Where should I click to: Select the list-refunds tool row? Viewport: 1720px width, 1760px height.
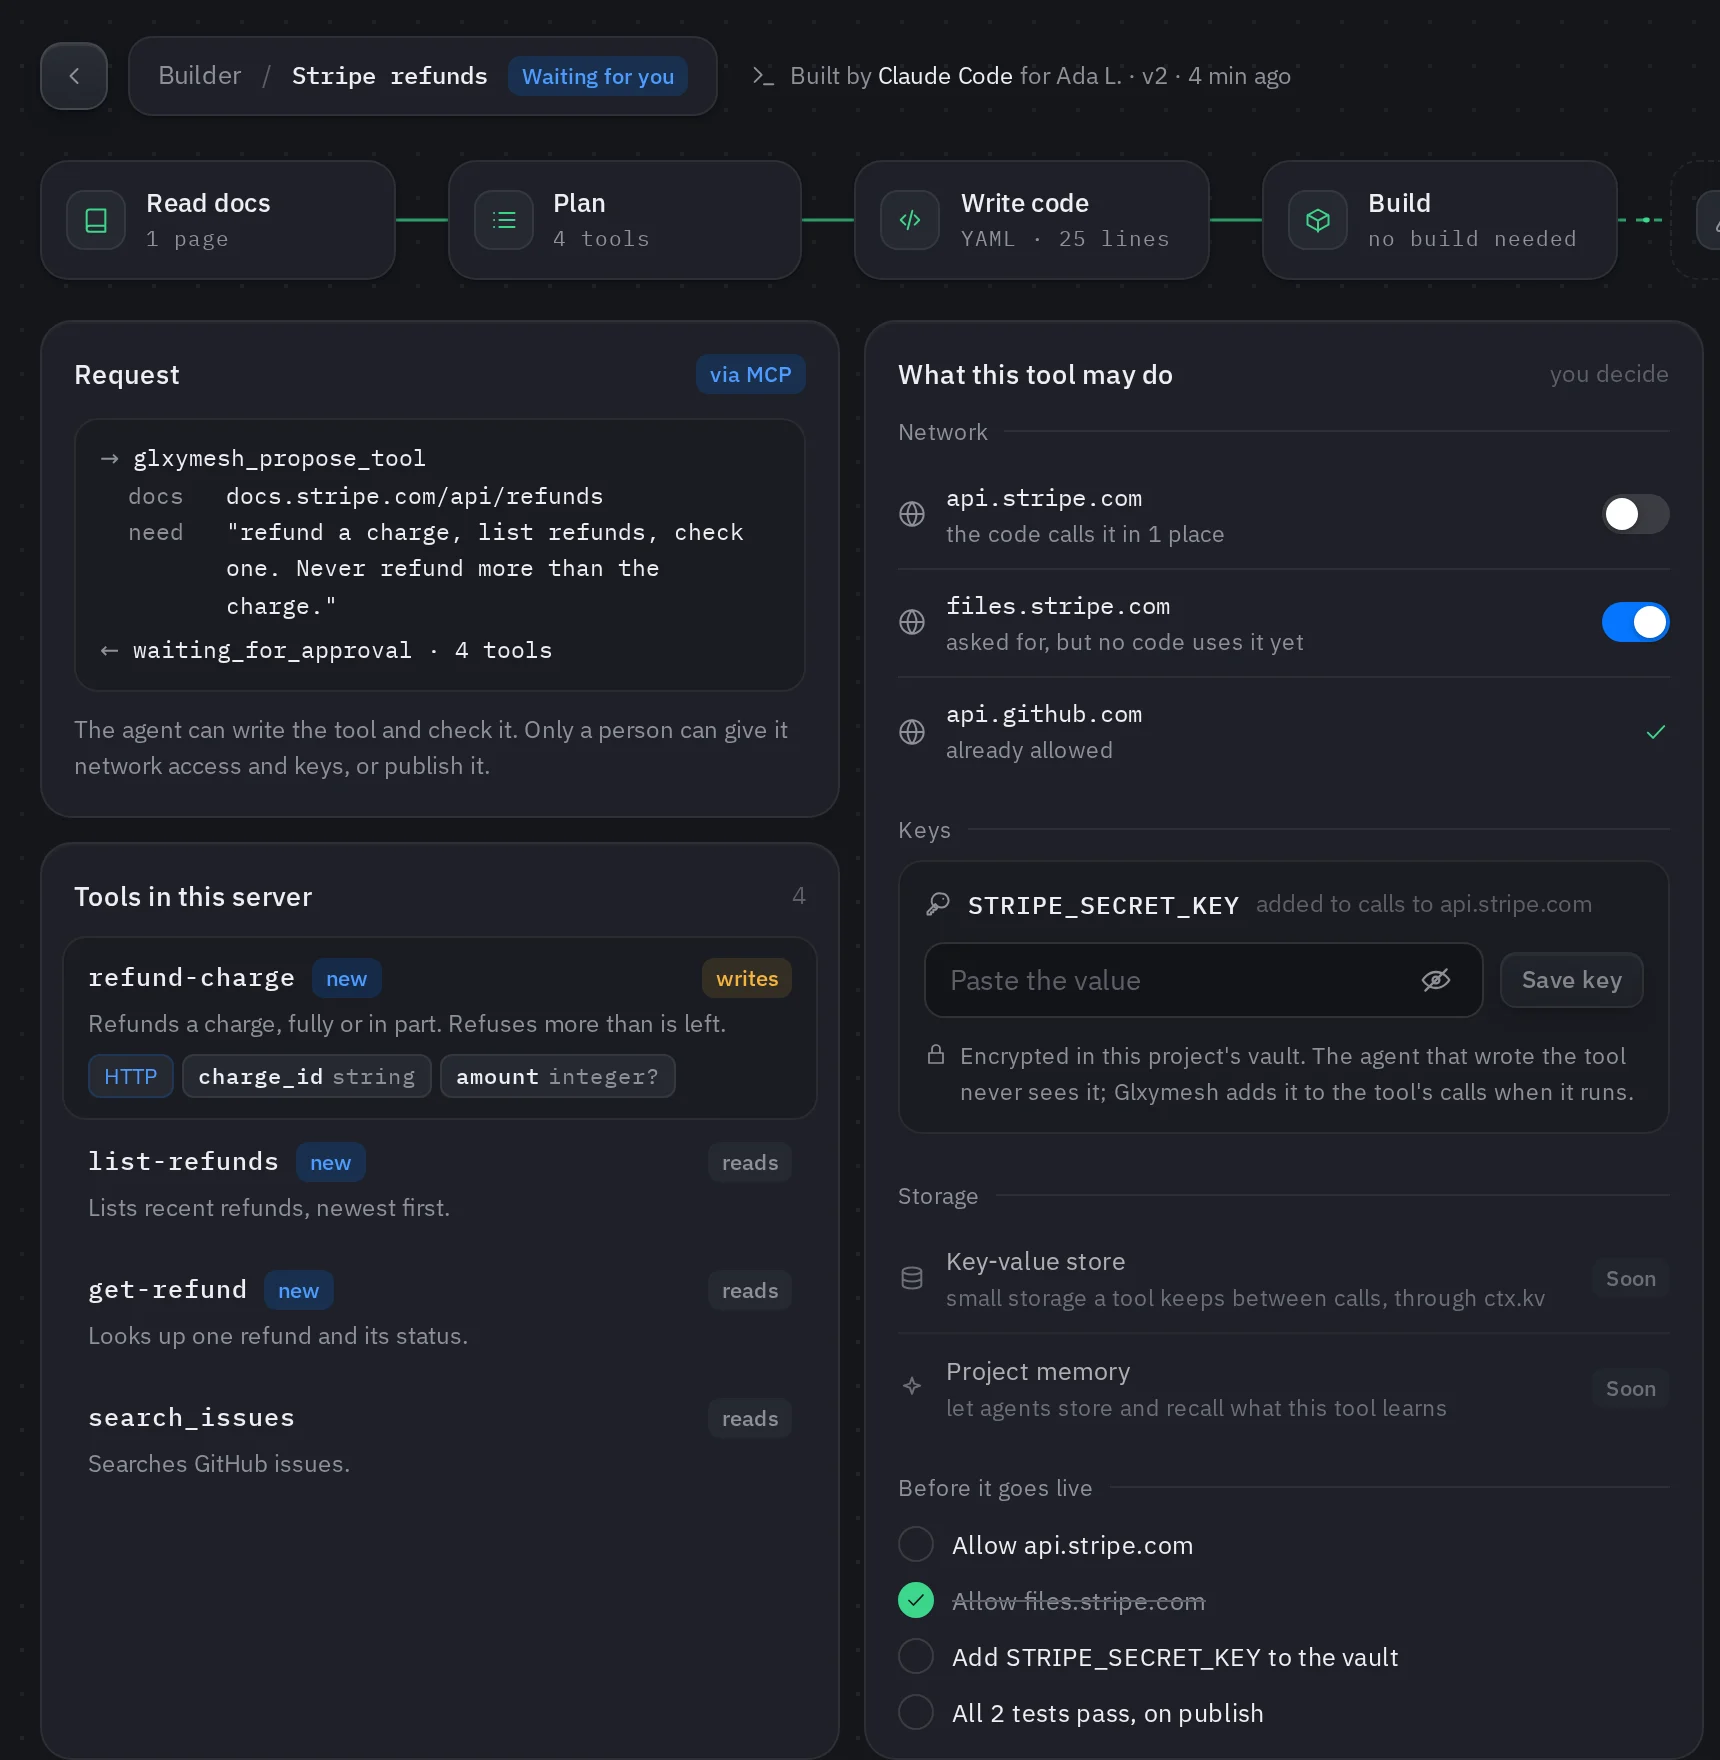coord(440,1184)
